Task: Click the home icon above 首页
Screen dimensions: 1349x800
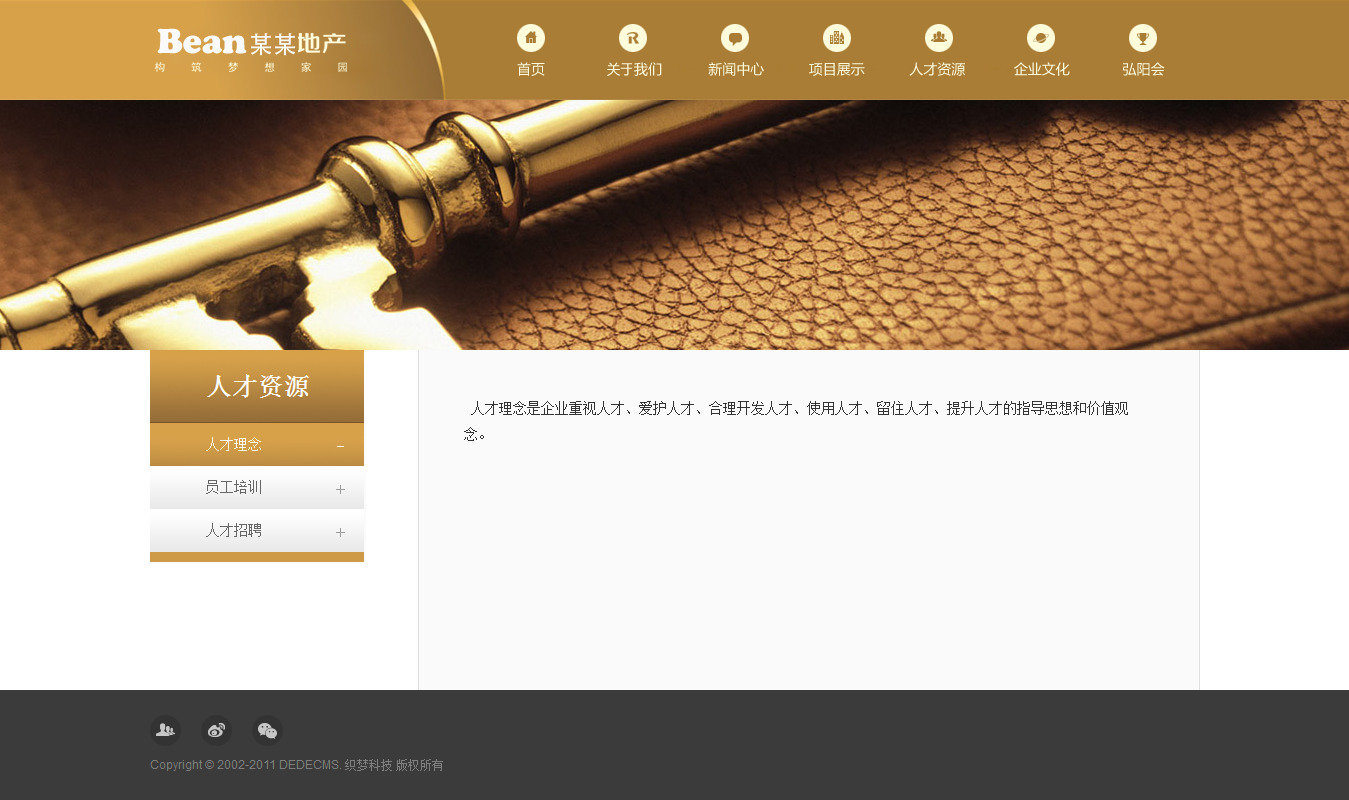Action: point(531,38)
